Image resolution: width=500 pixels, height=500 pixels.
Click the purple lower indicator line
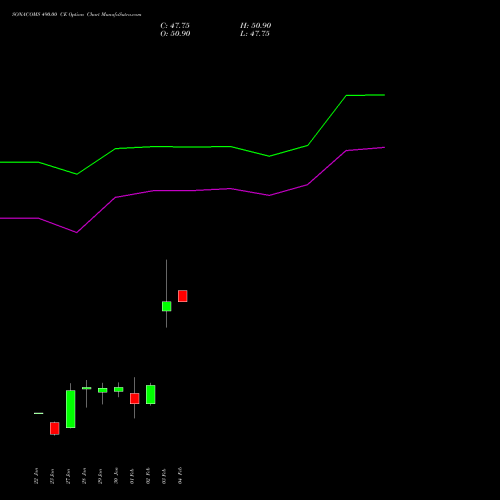192,190
